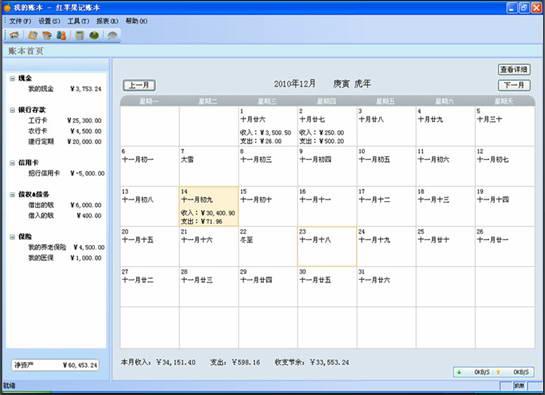
Task: Collapse the 保险 account group
Action: point(13,237)
